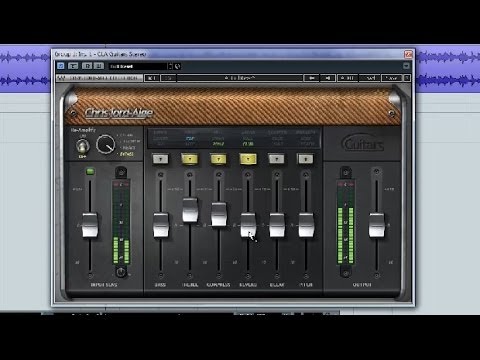Click the previous preset arrow in the WaveSystem toolbar

[312, 78]
